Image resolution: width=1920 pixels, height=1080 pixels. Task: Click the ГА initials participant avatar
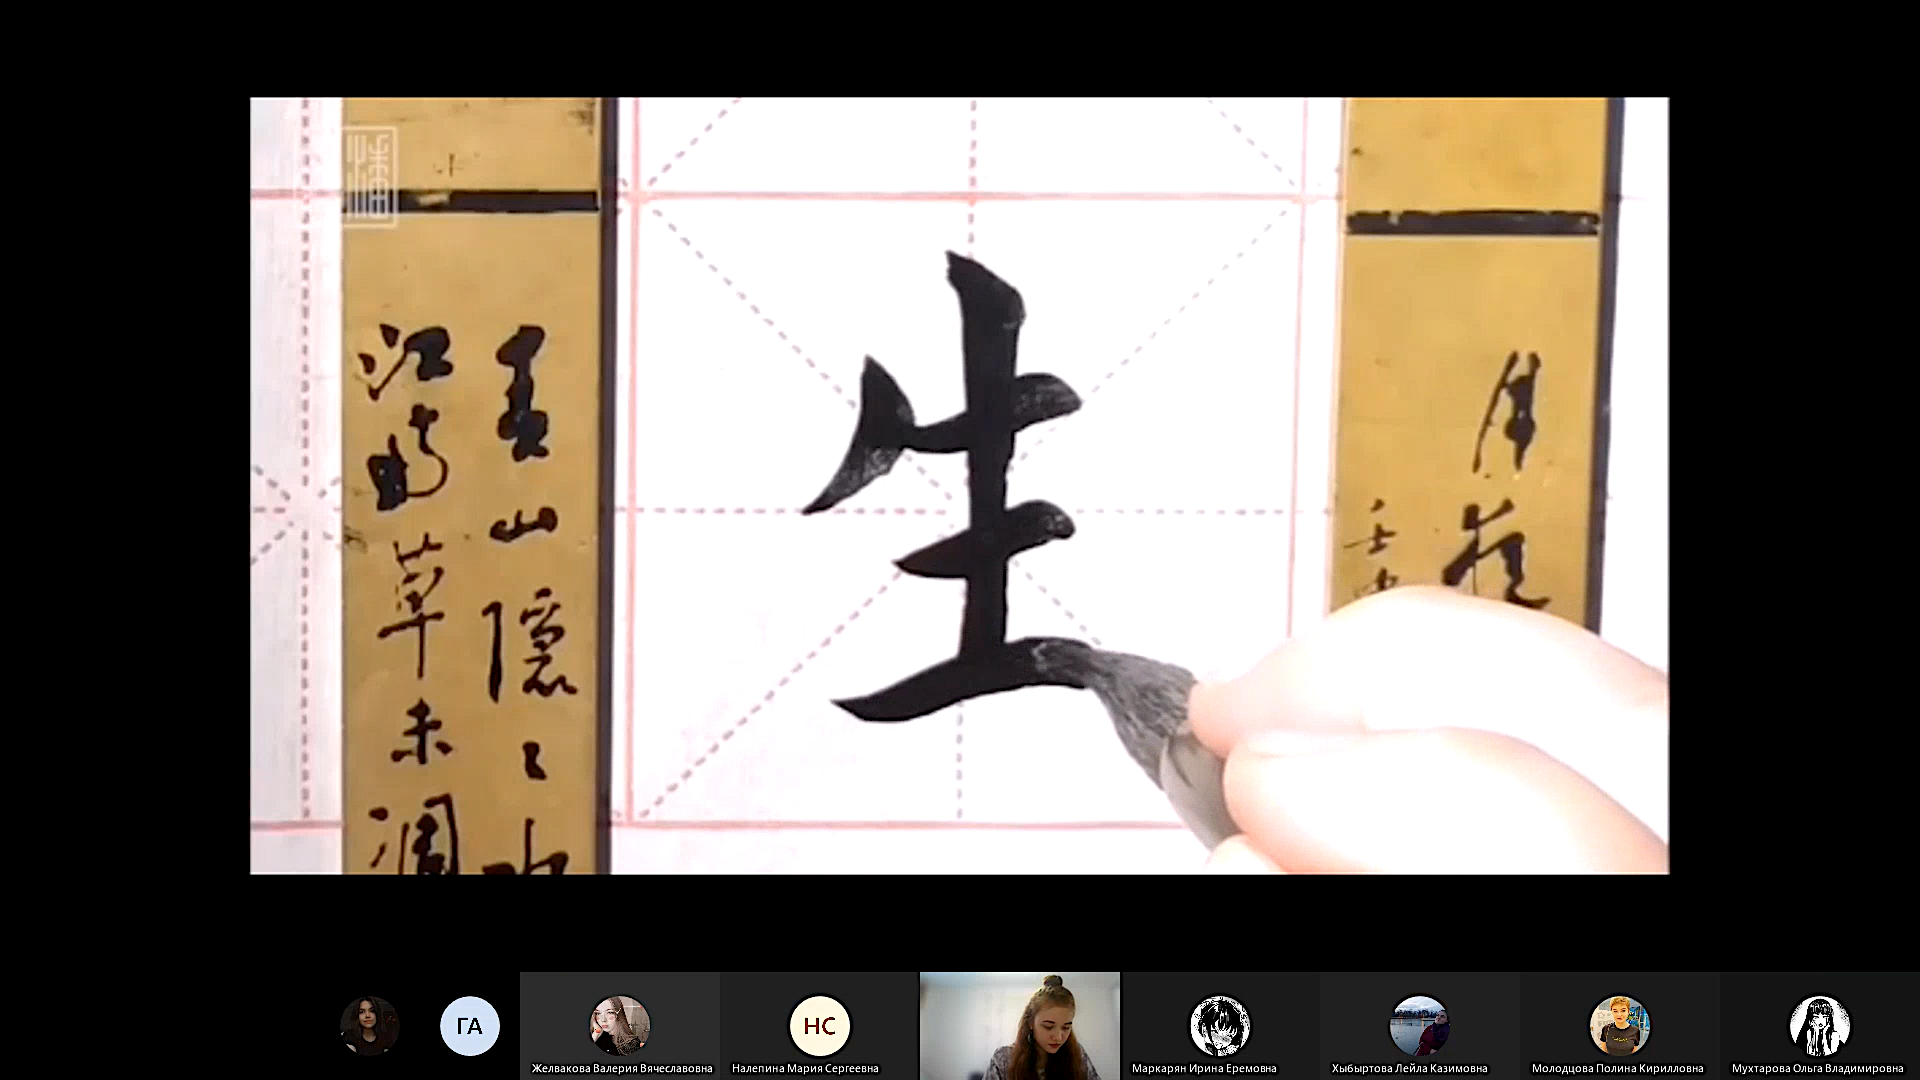click(469, 1026)
